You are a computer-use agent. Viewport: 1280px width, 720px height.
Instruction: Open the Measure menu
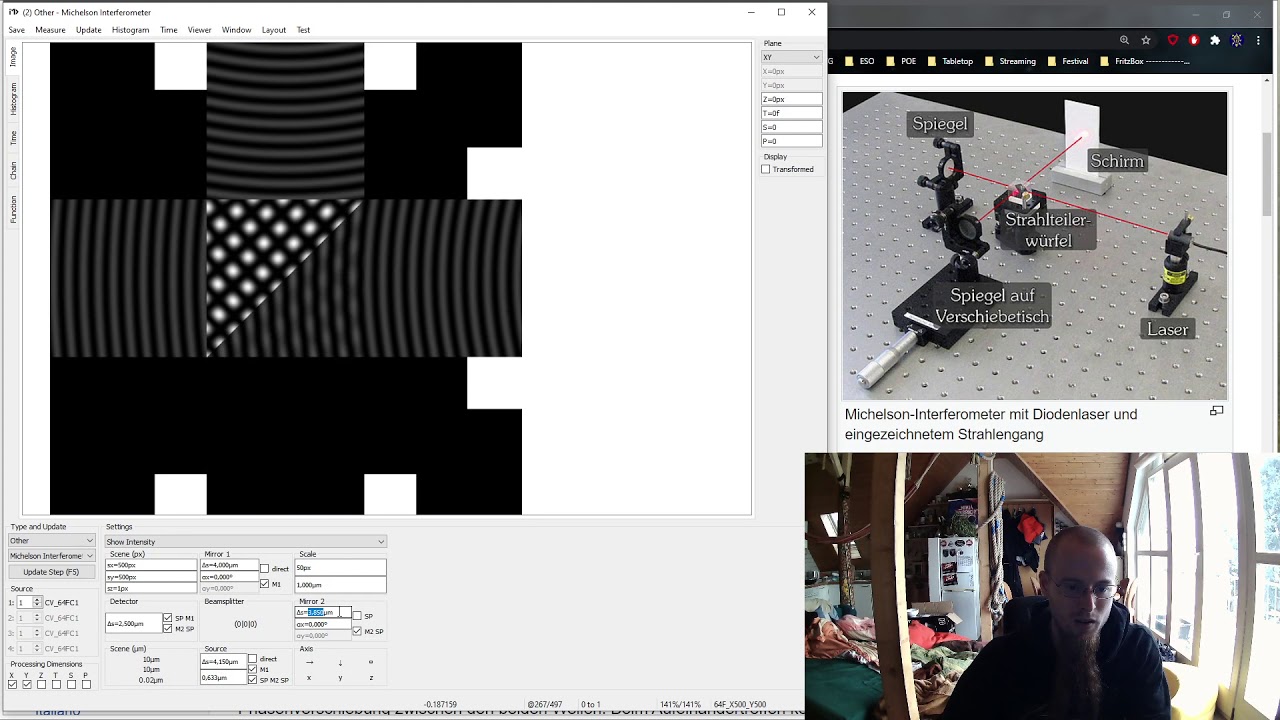(x=50, y=30)
